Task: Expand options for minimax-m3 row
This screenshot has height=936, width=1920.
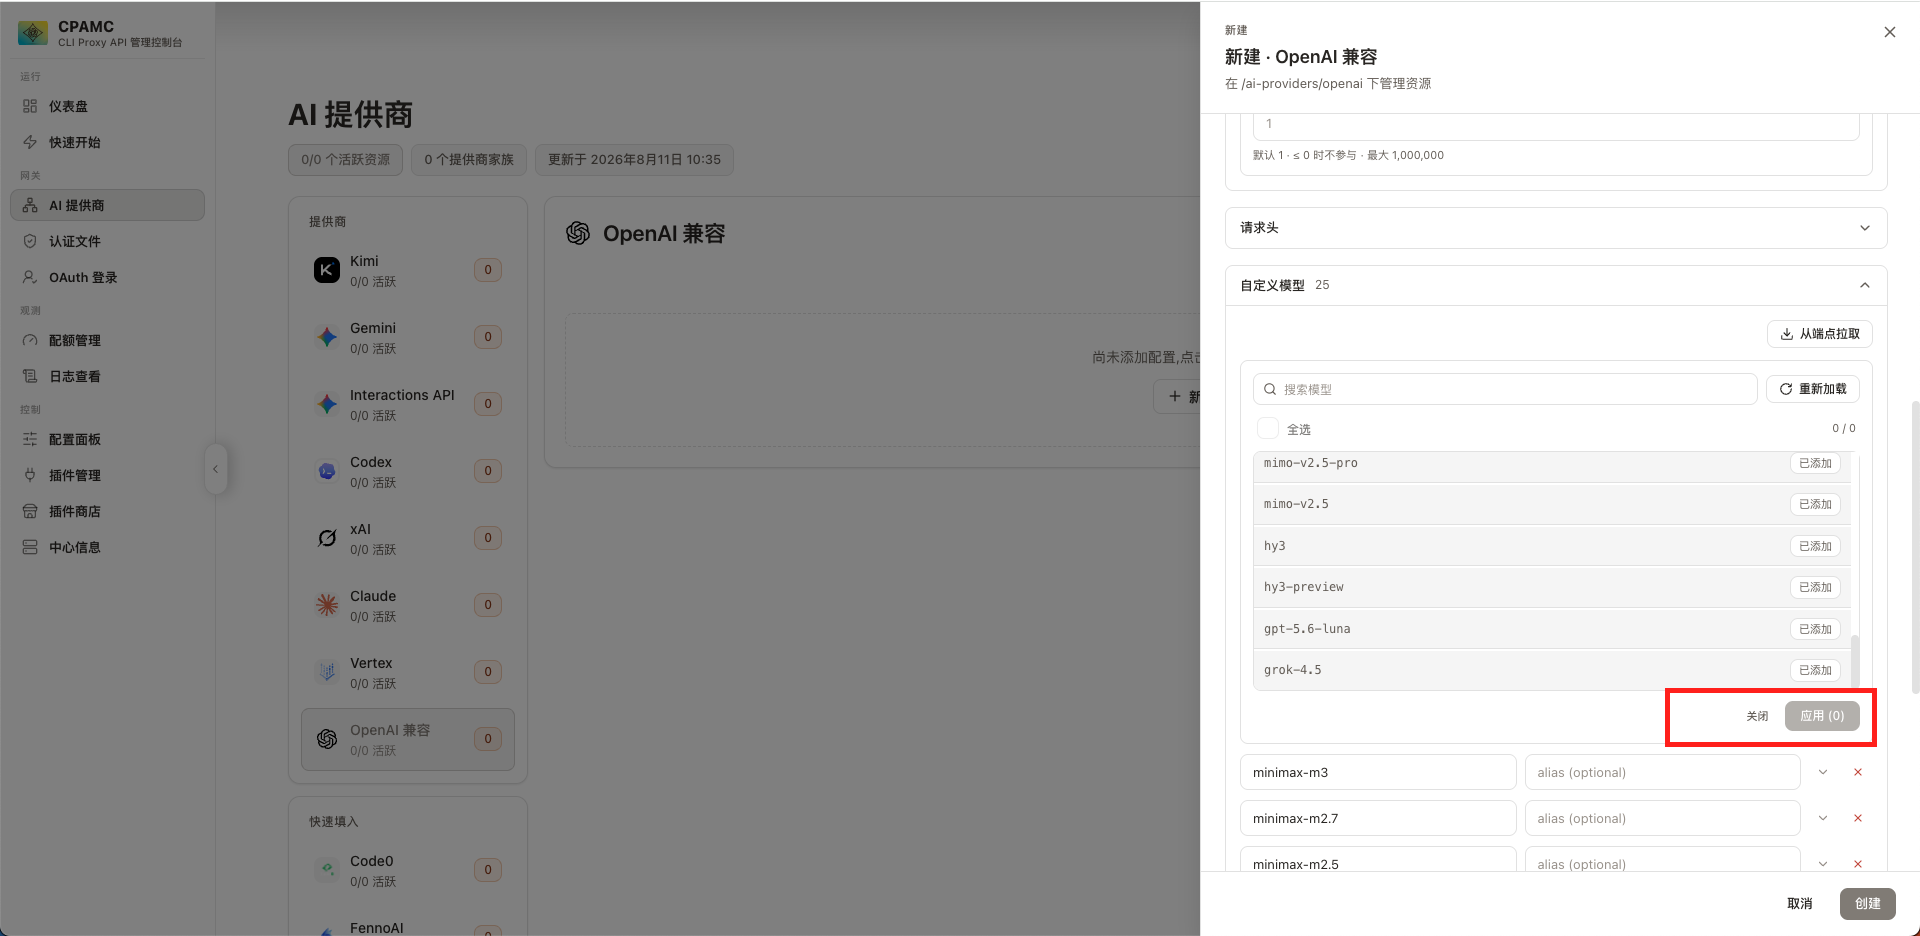Action: (x=1823, y=772)
